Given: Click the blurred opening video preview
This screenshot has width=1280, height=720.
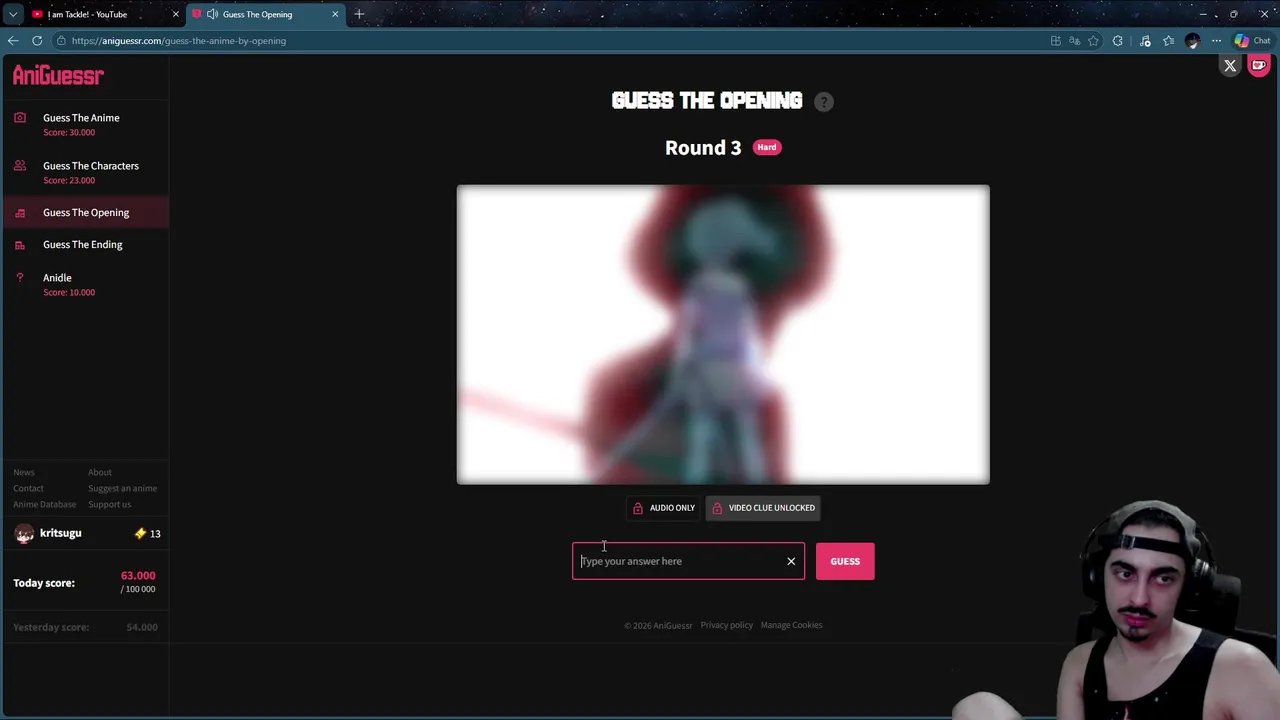Looking at the screenshot, I should click(x=723, y=334).
